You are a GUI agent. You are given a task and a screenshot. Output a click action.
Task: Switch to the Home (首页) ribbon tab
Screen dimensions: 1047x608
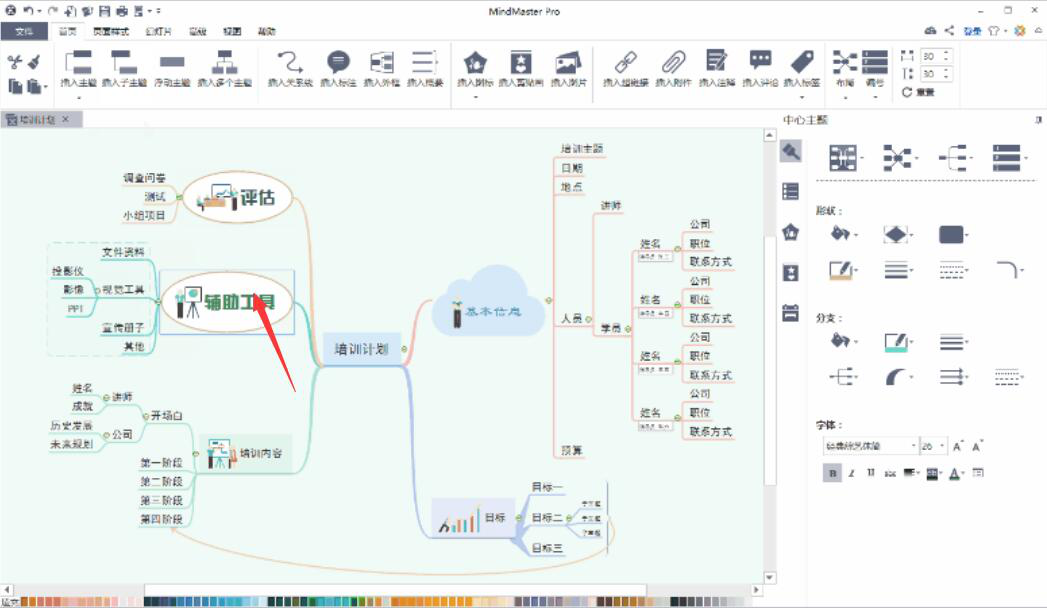coord(67,31)
